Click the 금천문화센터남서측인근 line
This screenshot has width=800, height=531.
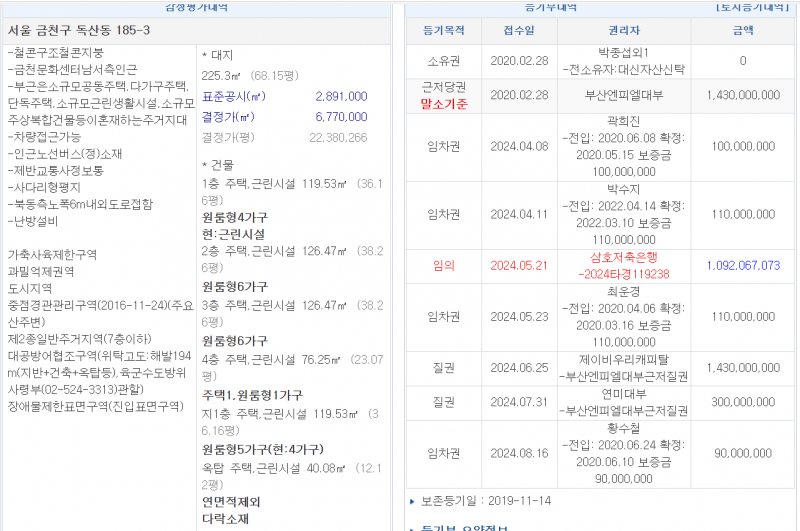(x=72, y=69)
